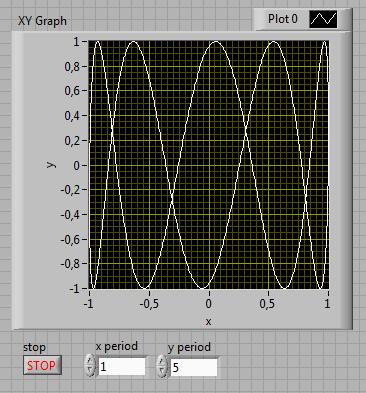Image resolution: width=366 pixels, height=393 pixels.
Task: Click the y period numeric input field
Action: pyautogui.click(x=194, y=368)
